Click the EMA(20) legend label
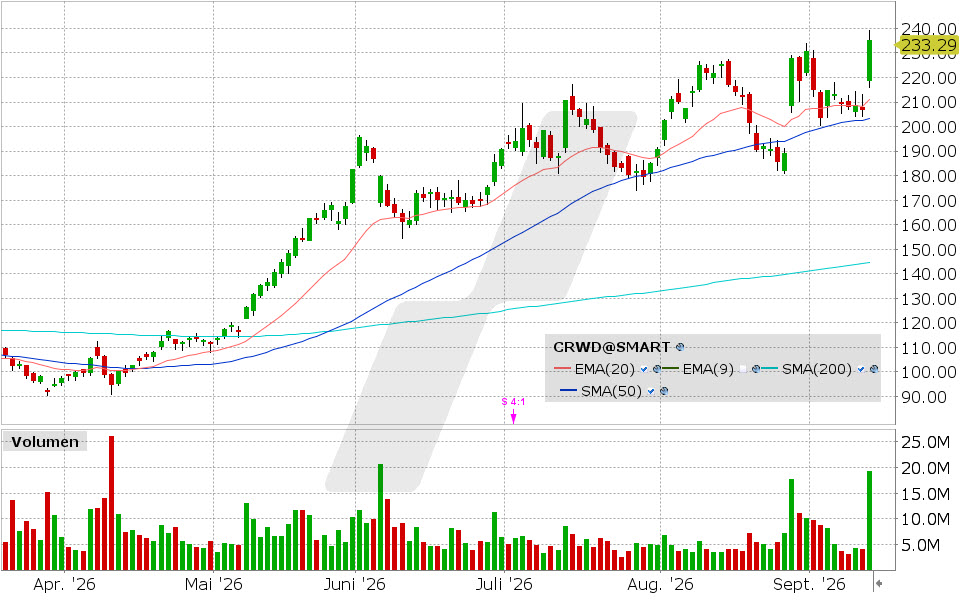The width and height of the screenshot is (960, 600). pos(605,369)
